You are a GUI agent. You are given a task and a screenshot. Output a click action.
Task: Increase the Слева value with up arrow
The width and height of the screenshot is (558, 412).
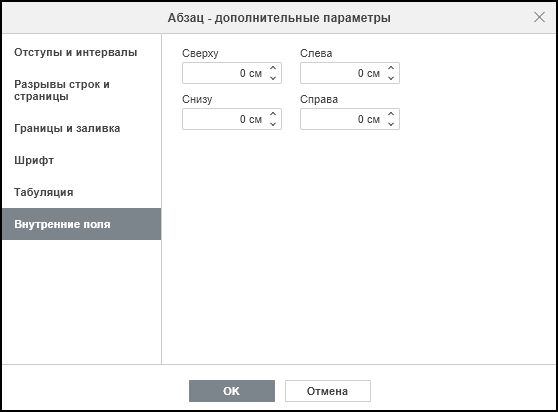tap(391, 68)
